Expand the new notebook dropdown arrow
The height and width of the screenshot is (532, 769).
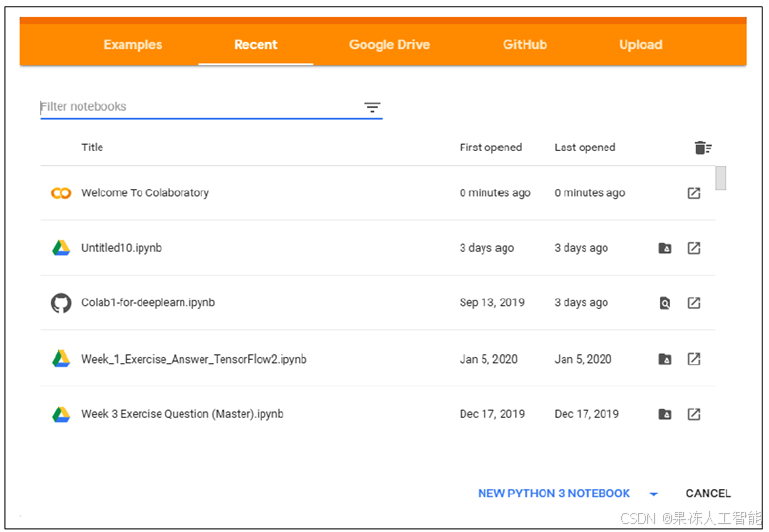tap(653, 494)
